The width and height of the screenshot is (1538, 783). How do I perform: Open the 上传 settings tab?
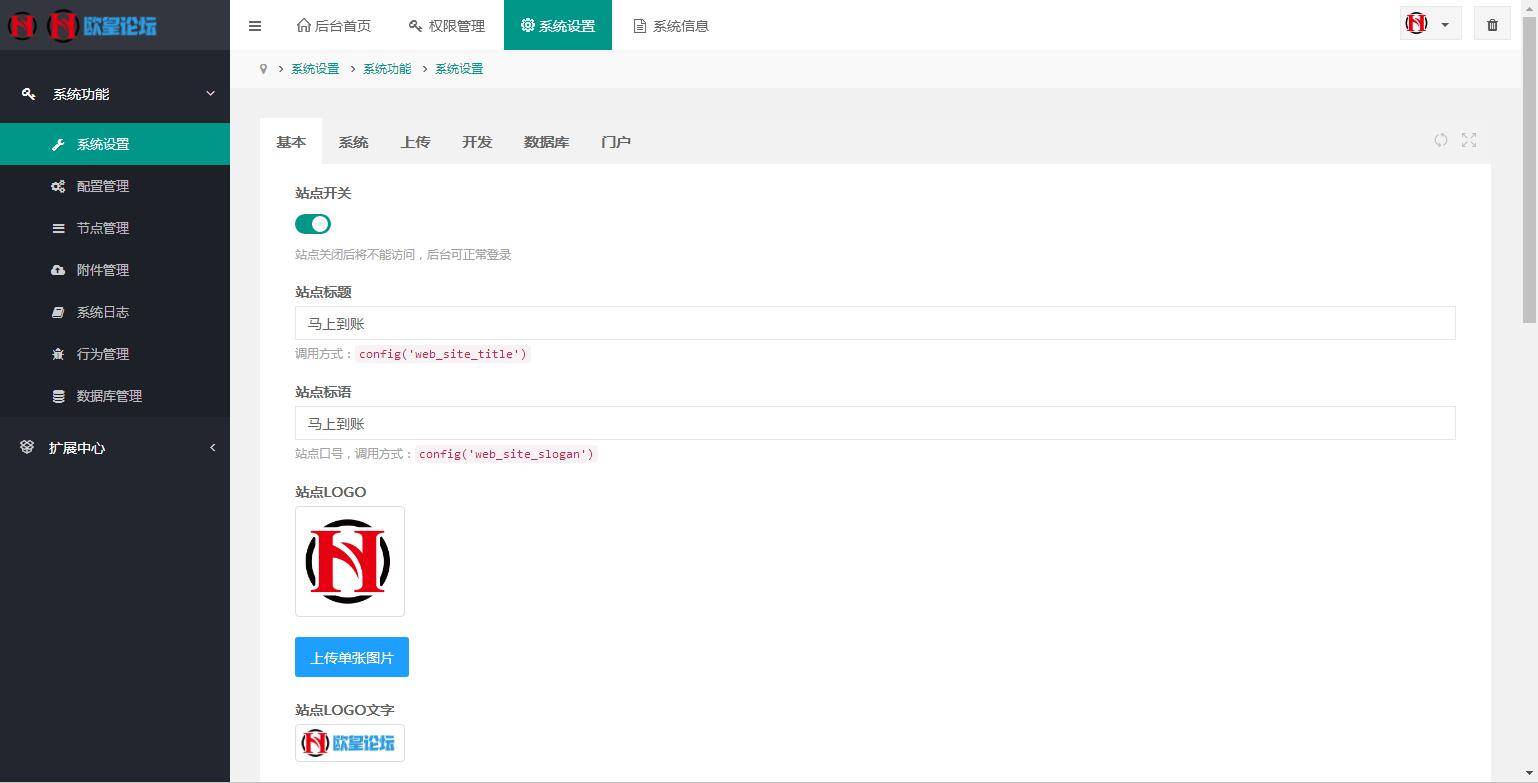tap(415, 141)
